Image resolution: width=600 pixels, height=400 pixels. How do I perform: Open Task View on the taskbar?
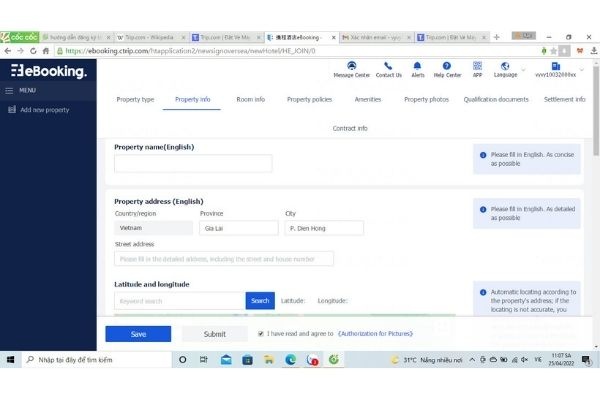pos(204,360)
